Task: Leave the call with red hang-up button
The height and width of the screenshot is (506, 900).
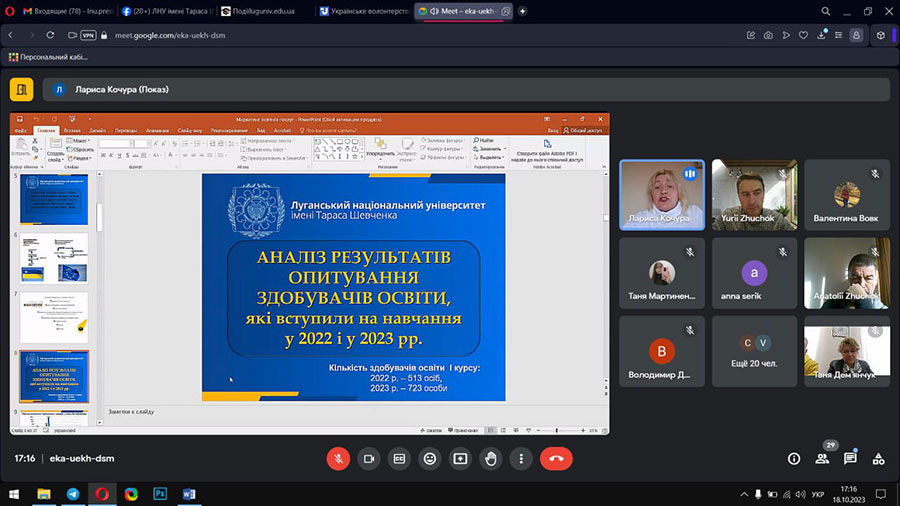Action: [x=556, y=458]
